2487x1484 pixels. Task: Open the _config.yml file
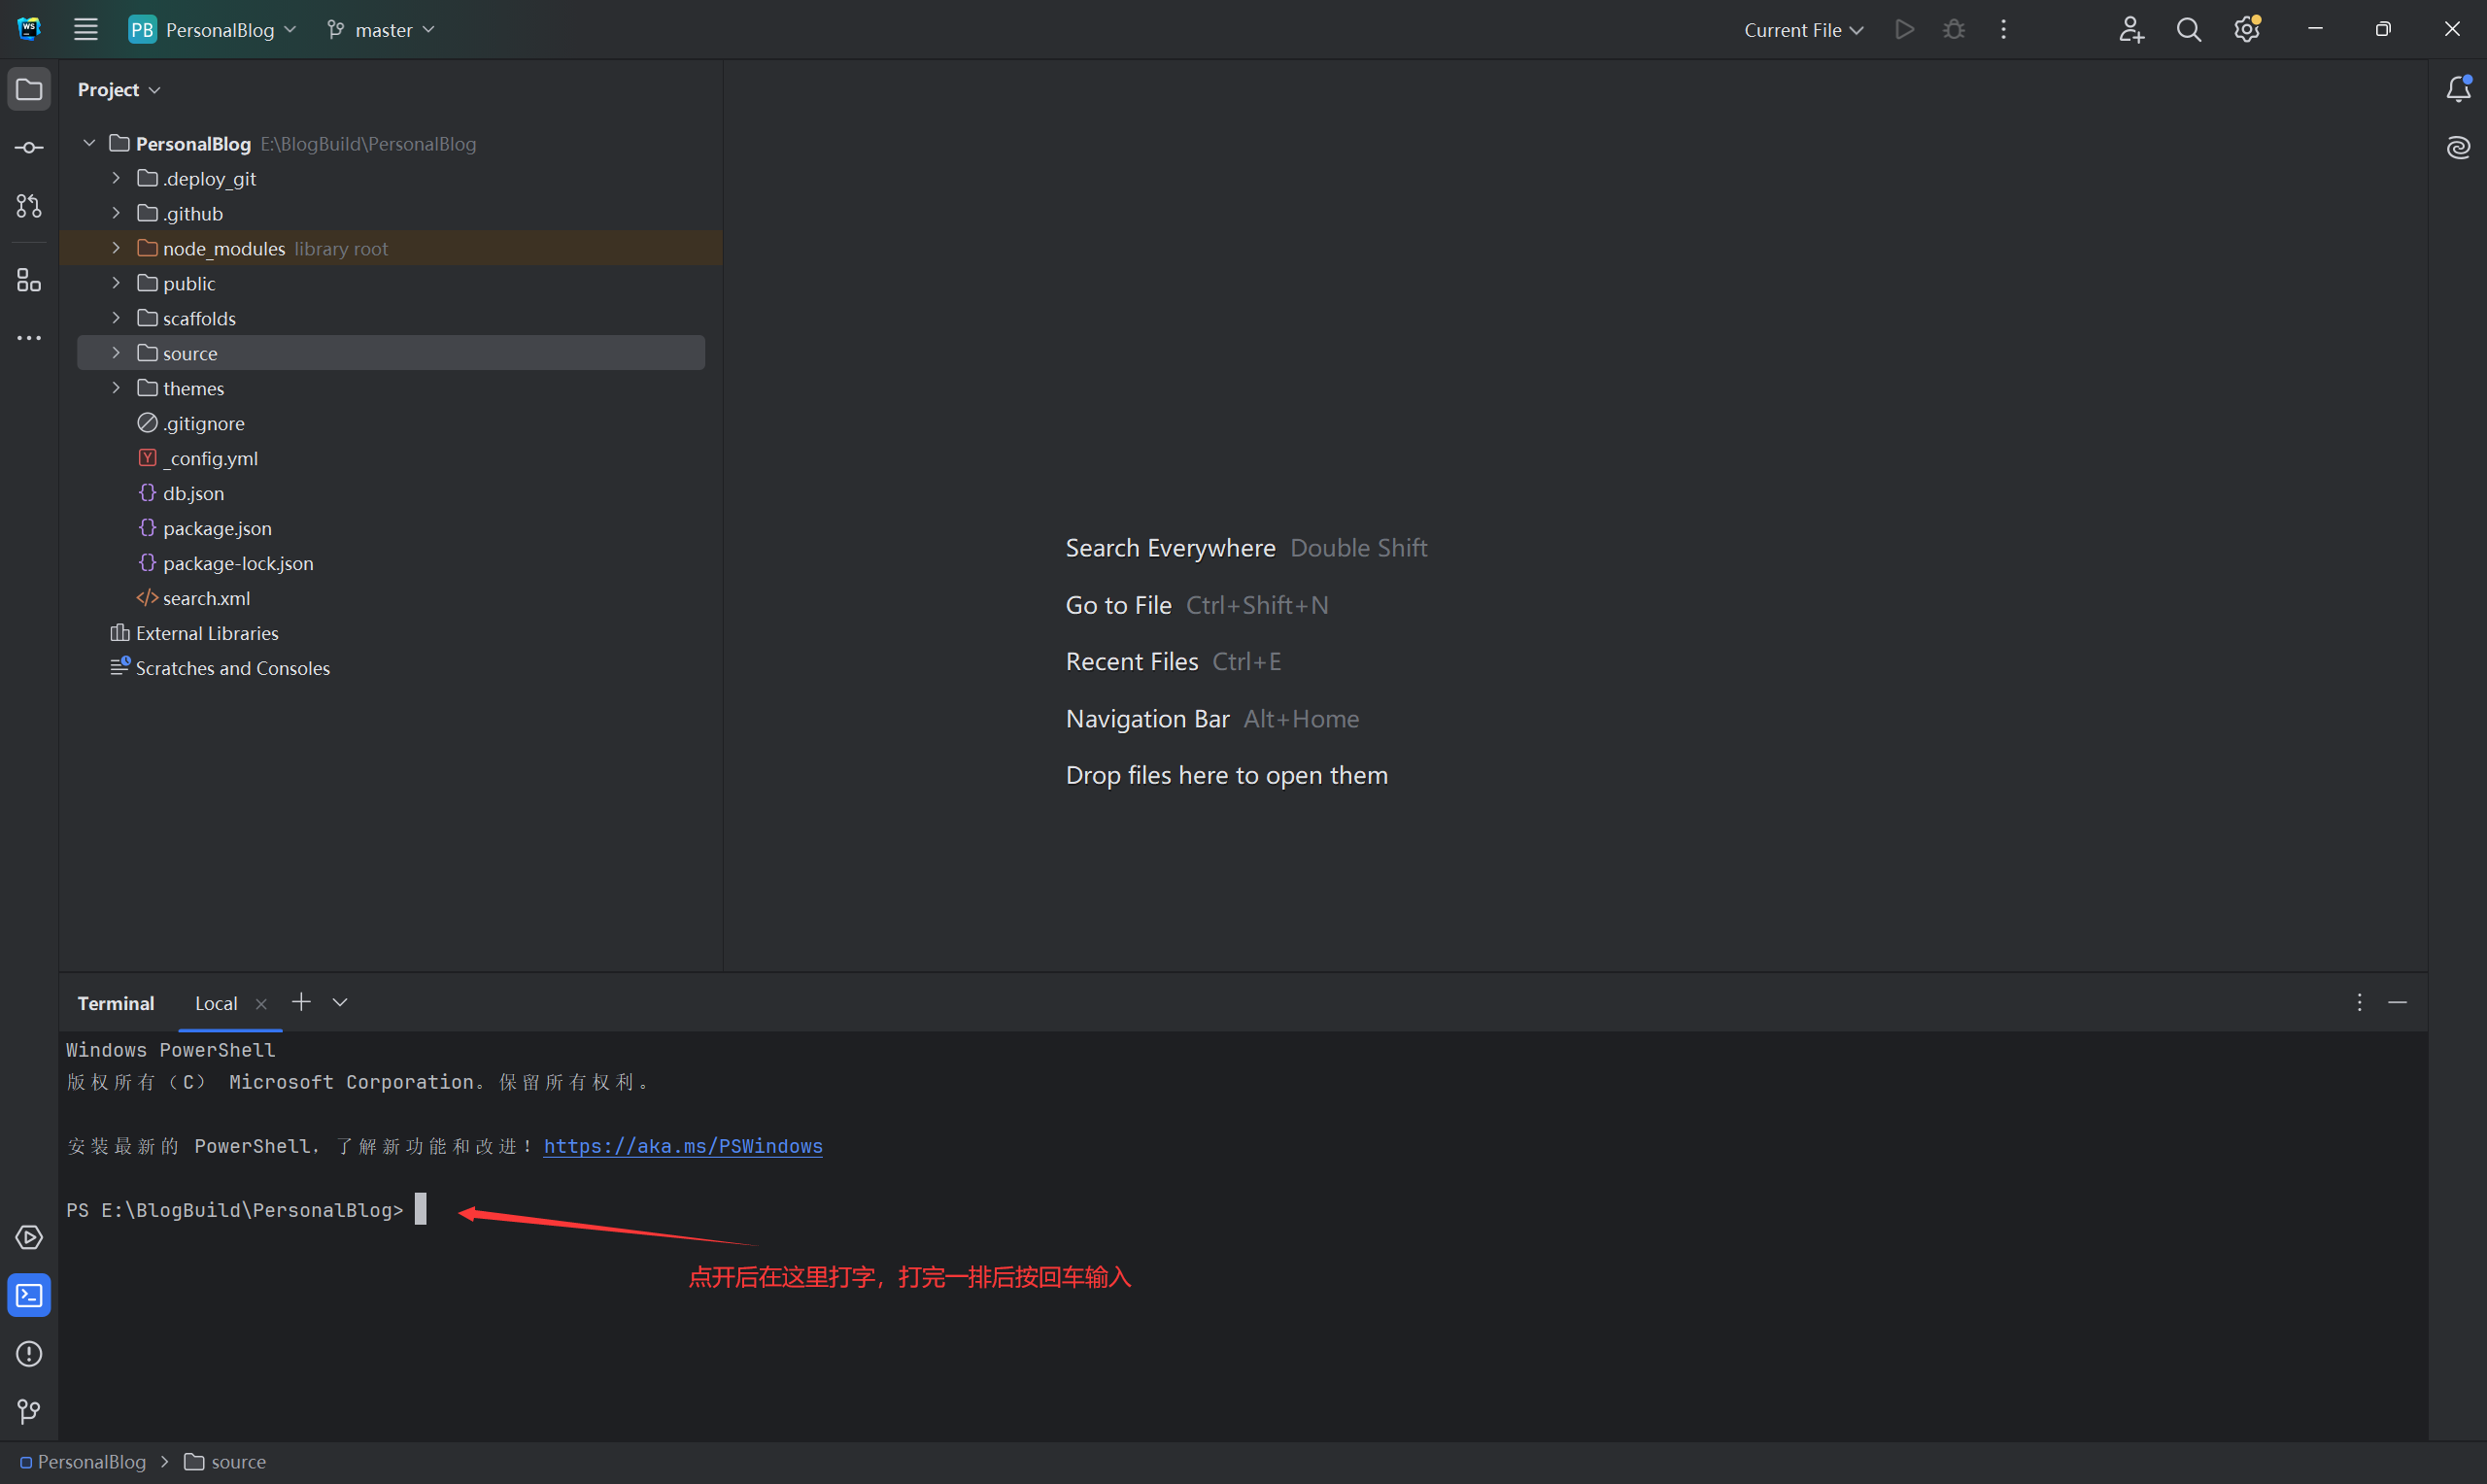click(211, 458)
